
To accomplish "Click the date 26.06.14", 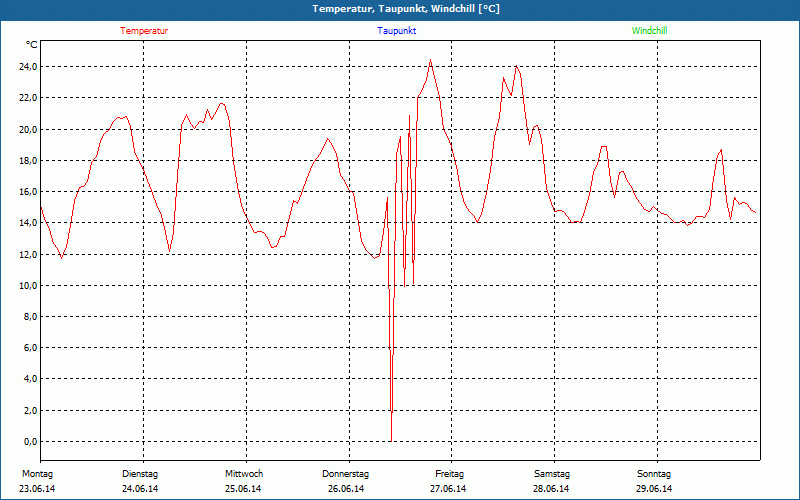I will tap(346, 489).
